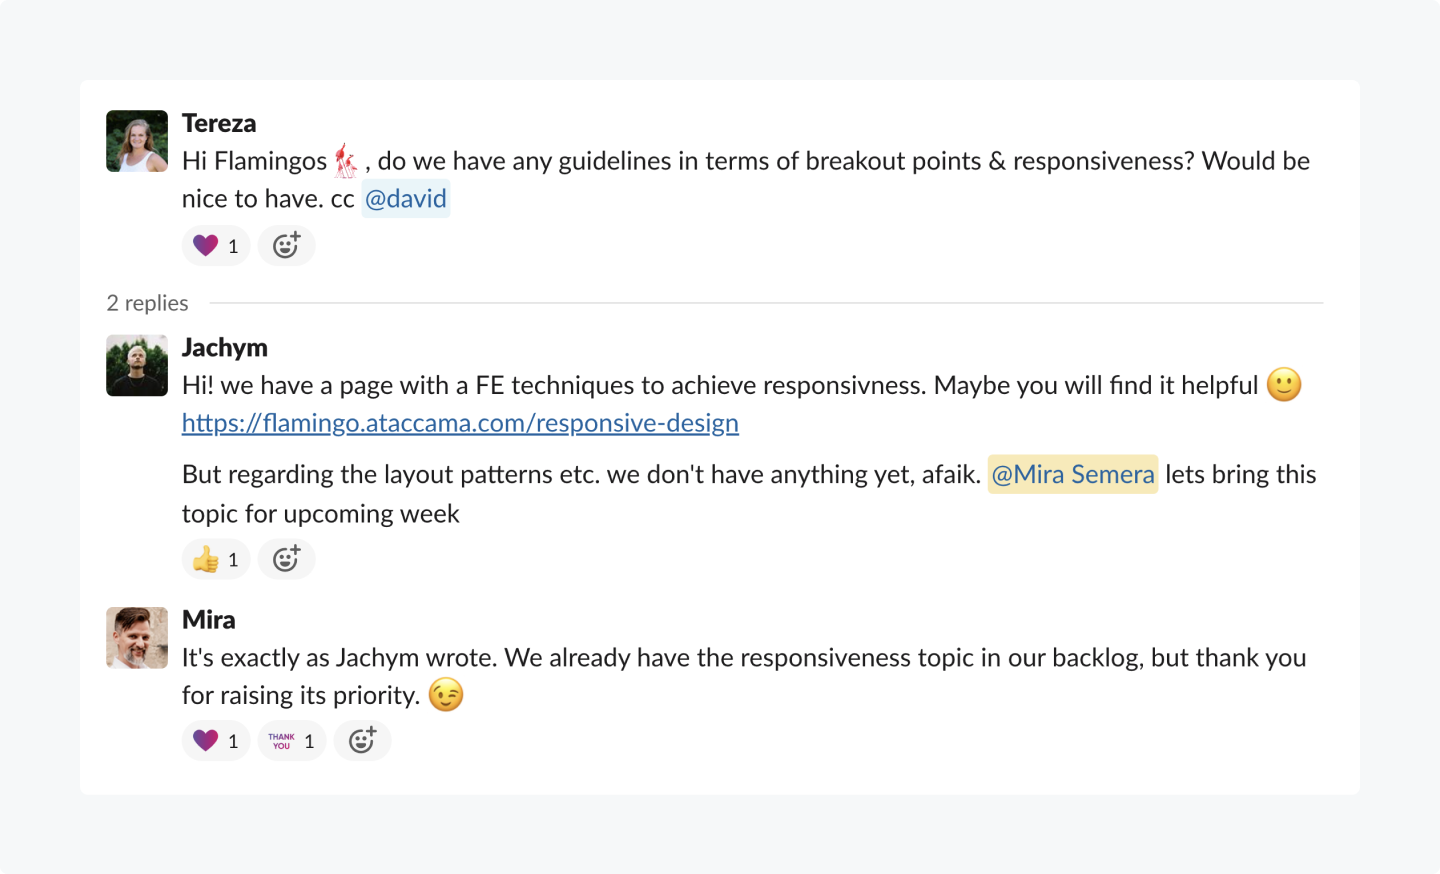Click the Tereza sender name
Viewport: 1440px width, 874px height.
[x=219, y=123]
